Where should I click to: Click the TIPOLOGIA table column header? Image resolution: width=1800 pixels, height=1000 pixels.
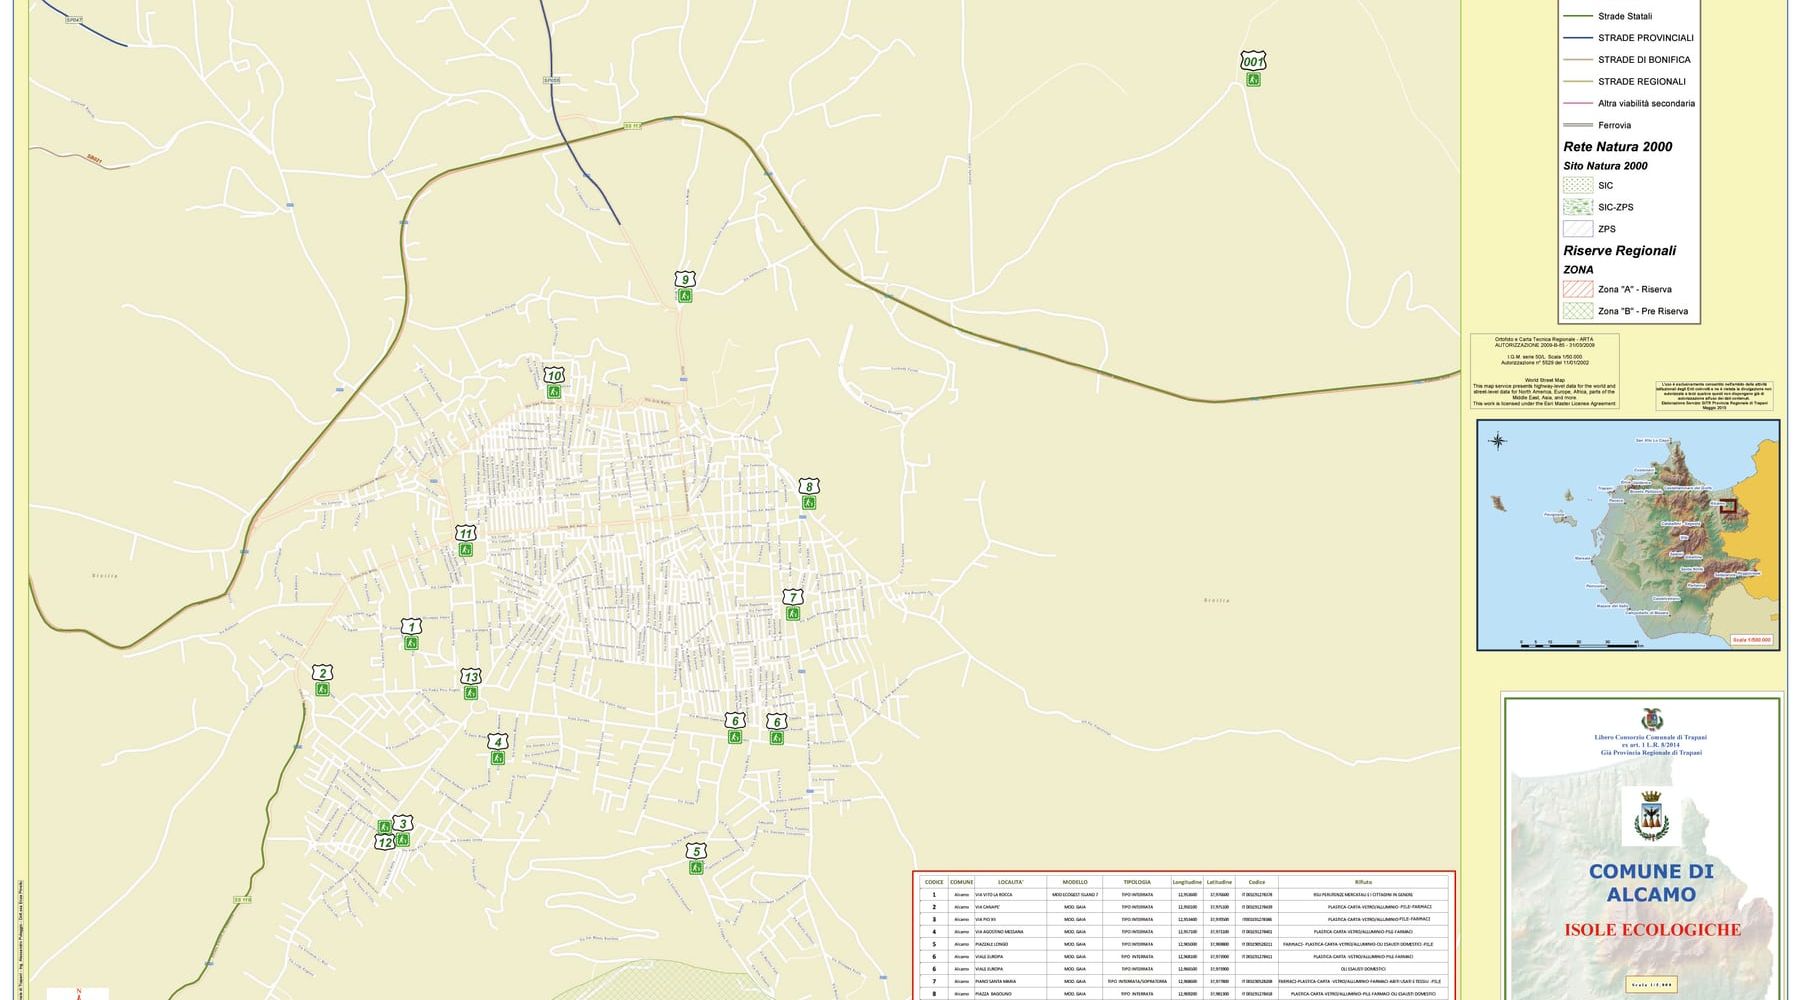[x=1137, y=882]
